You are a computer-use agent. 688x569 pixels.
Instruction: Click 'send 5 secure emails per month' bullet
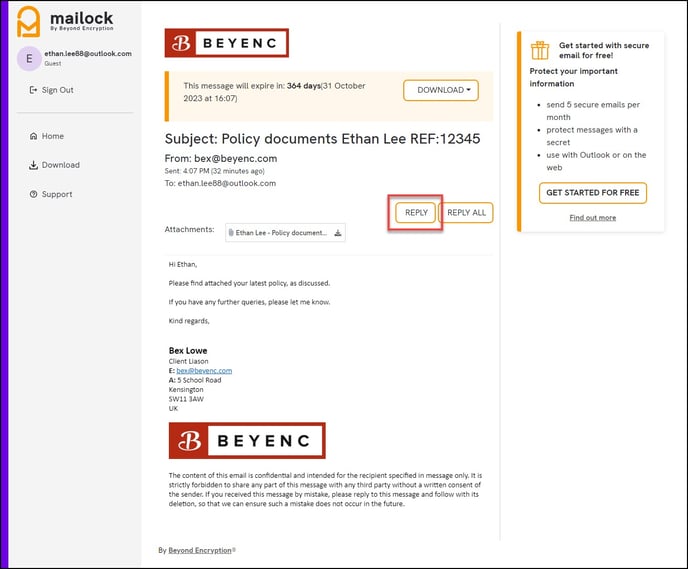click(593, 111)
